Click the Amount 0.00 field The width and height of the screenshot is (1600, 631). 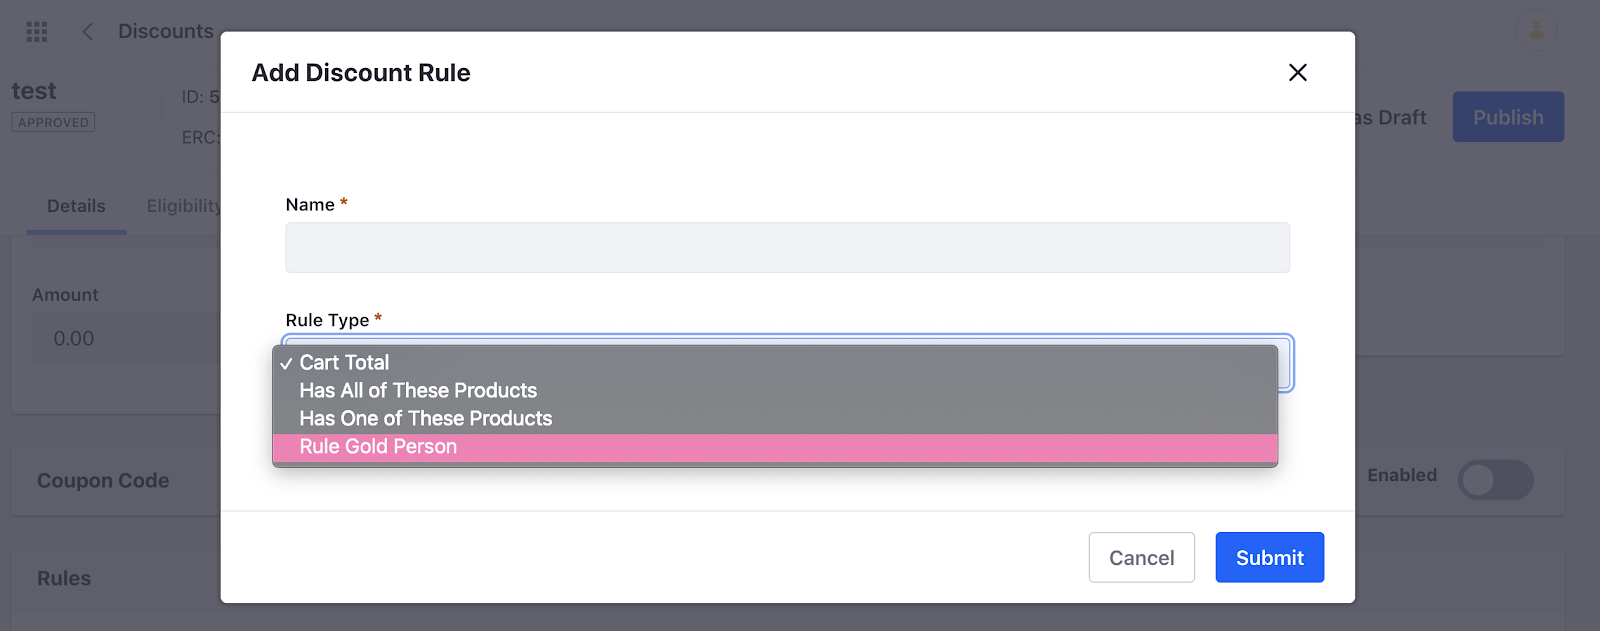coord(126,339)
